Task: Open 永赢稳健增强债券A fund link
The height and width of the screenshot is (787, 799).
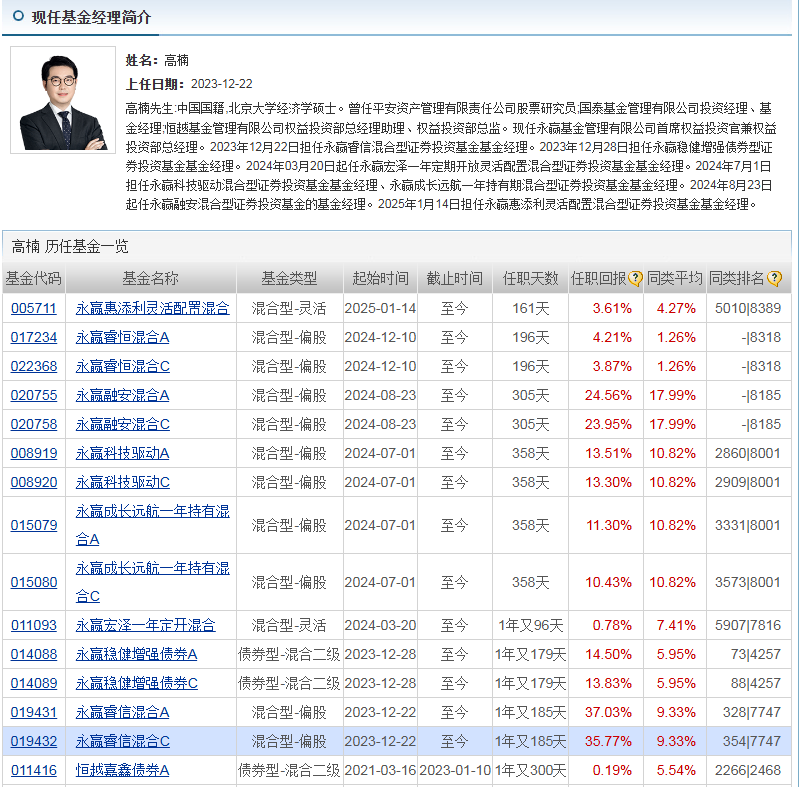Action: pos(136,654)
